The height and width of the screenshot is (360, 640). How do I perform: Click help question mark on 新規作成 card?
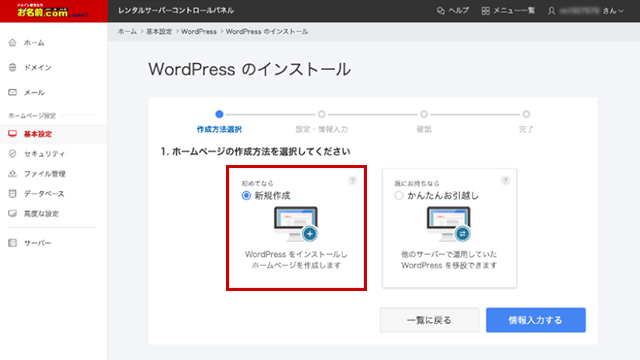(x=352, y=180)
